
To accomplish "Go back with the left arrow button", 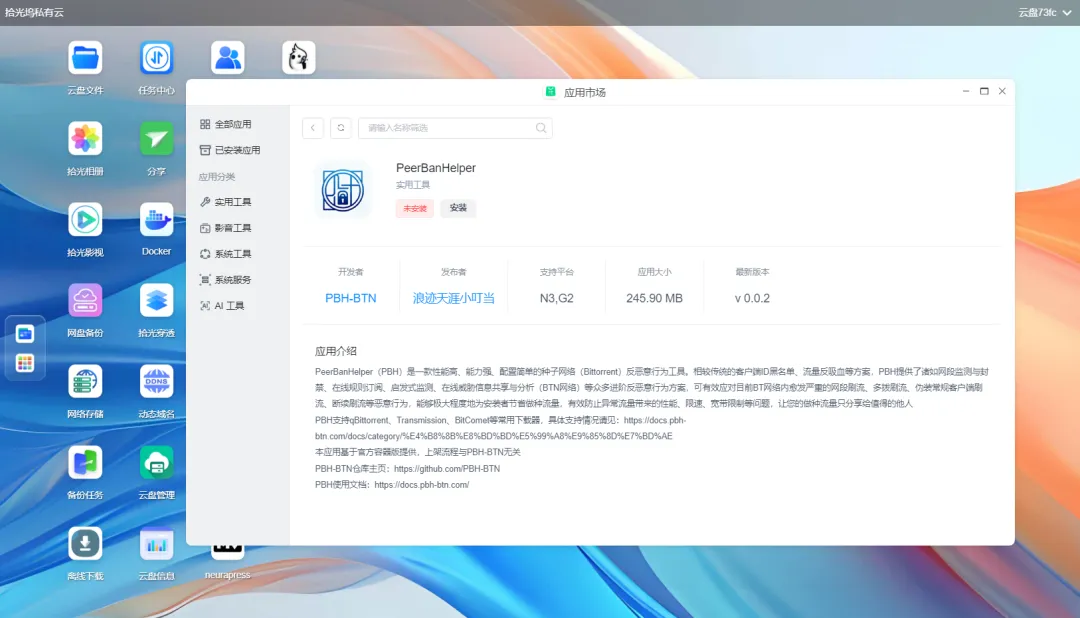I will 313,127.
